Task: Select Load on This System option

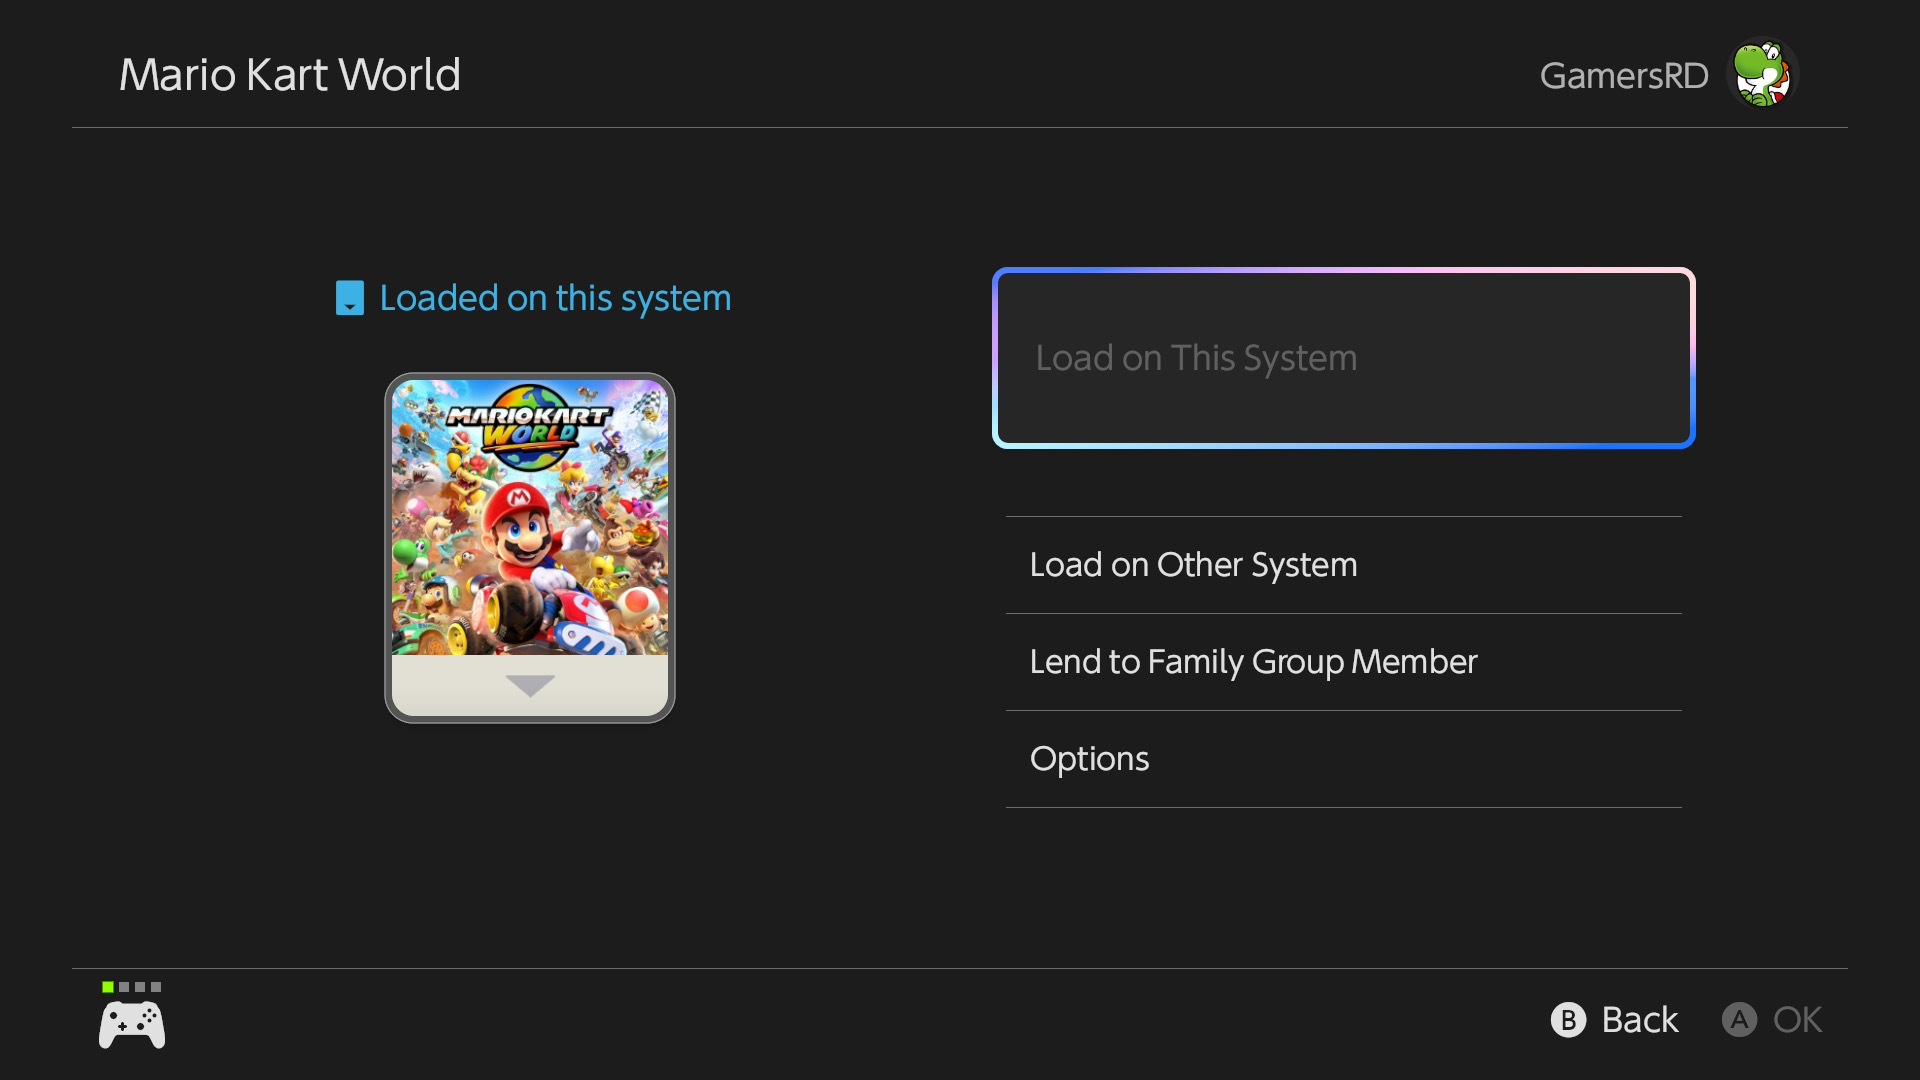Action: point(1343,358)
